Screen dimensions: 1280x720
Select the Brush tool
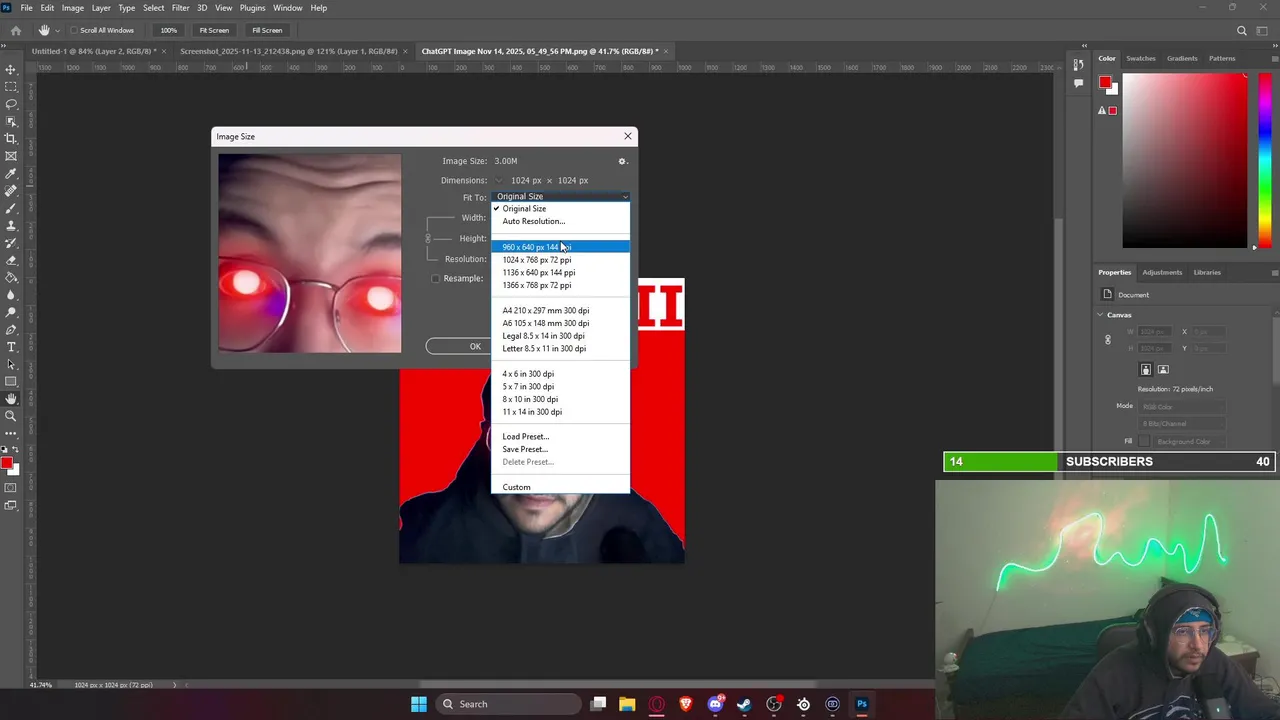(x=11, y=208)
